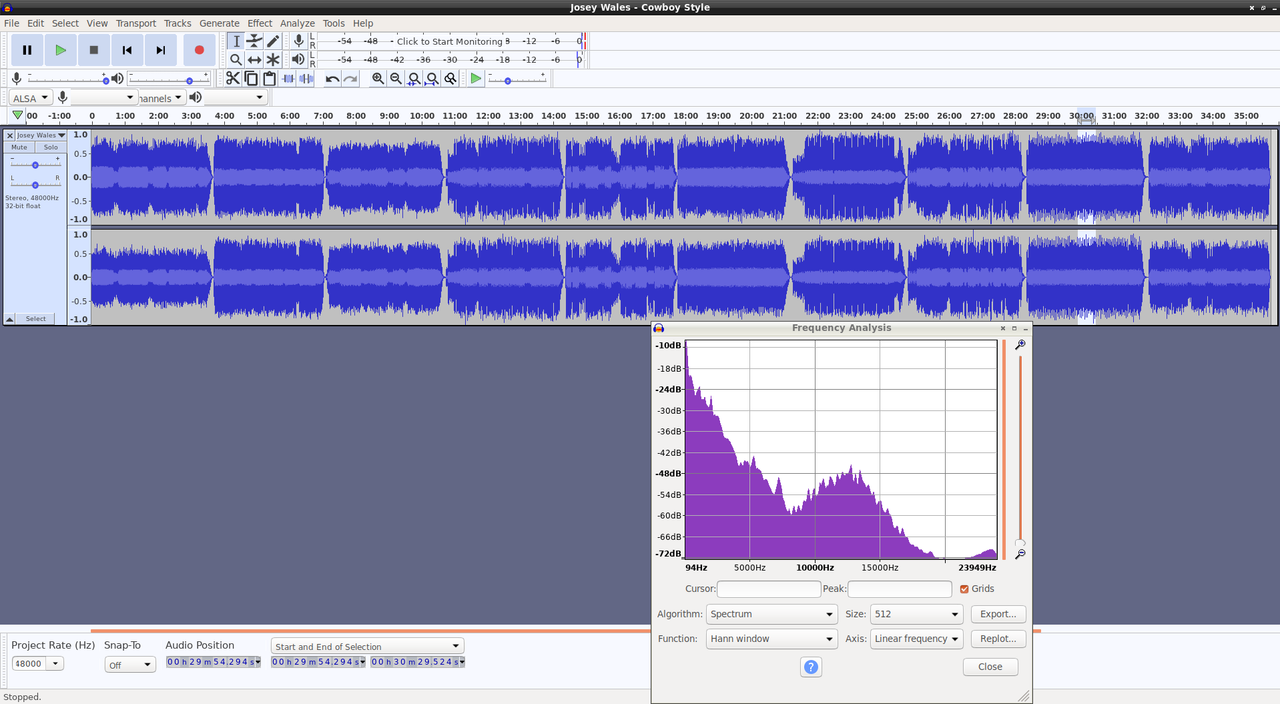Click the Replot... button
1280x704 pixels.
pyautogui.click(x=998, y=638)
